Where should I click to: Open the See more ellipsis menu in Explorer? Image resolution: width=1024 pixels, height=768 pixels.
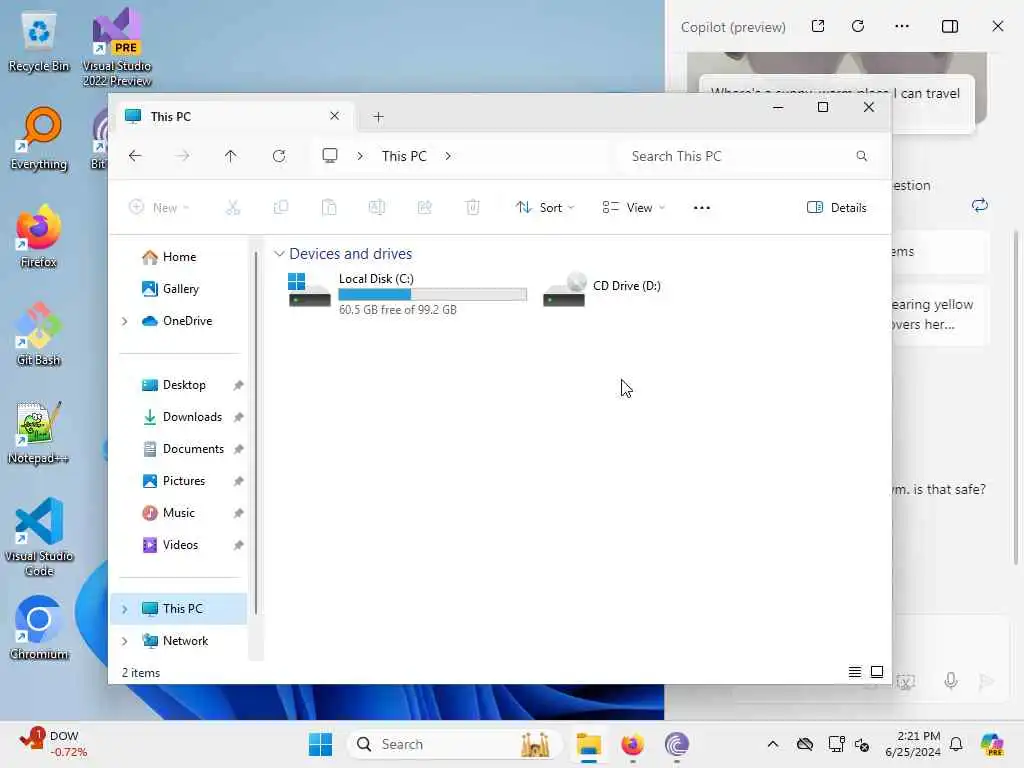pos(702,208)
